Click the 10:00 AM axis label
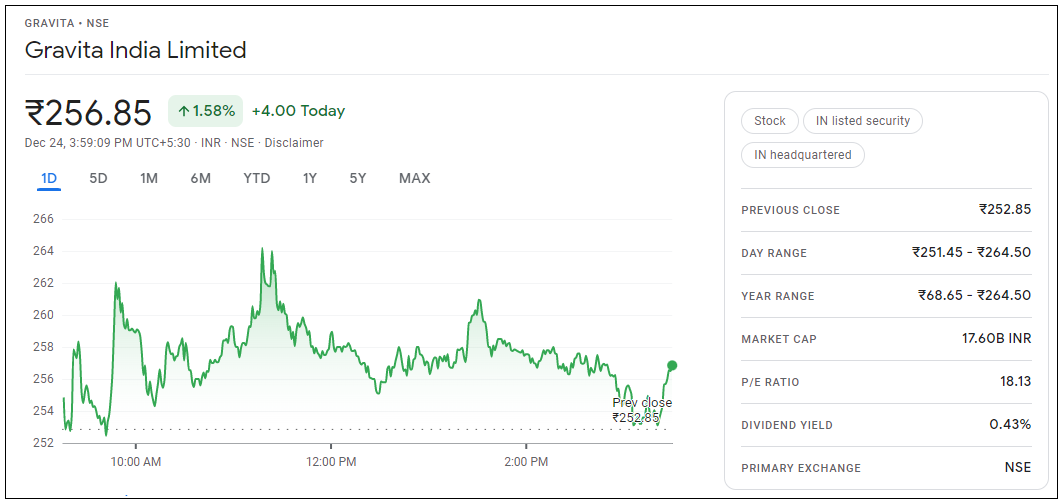 tap(136, 463)
